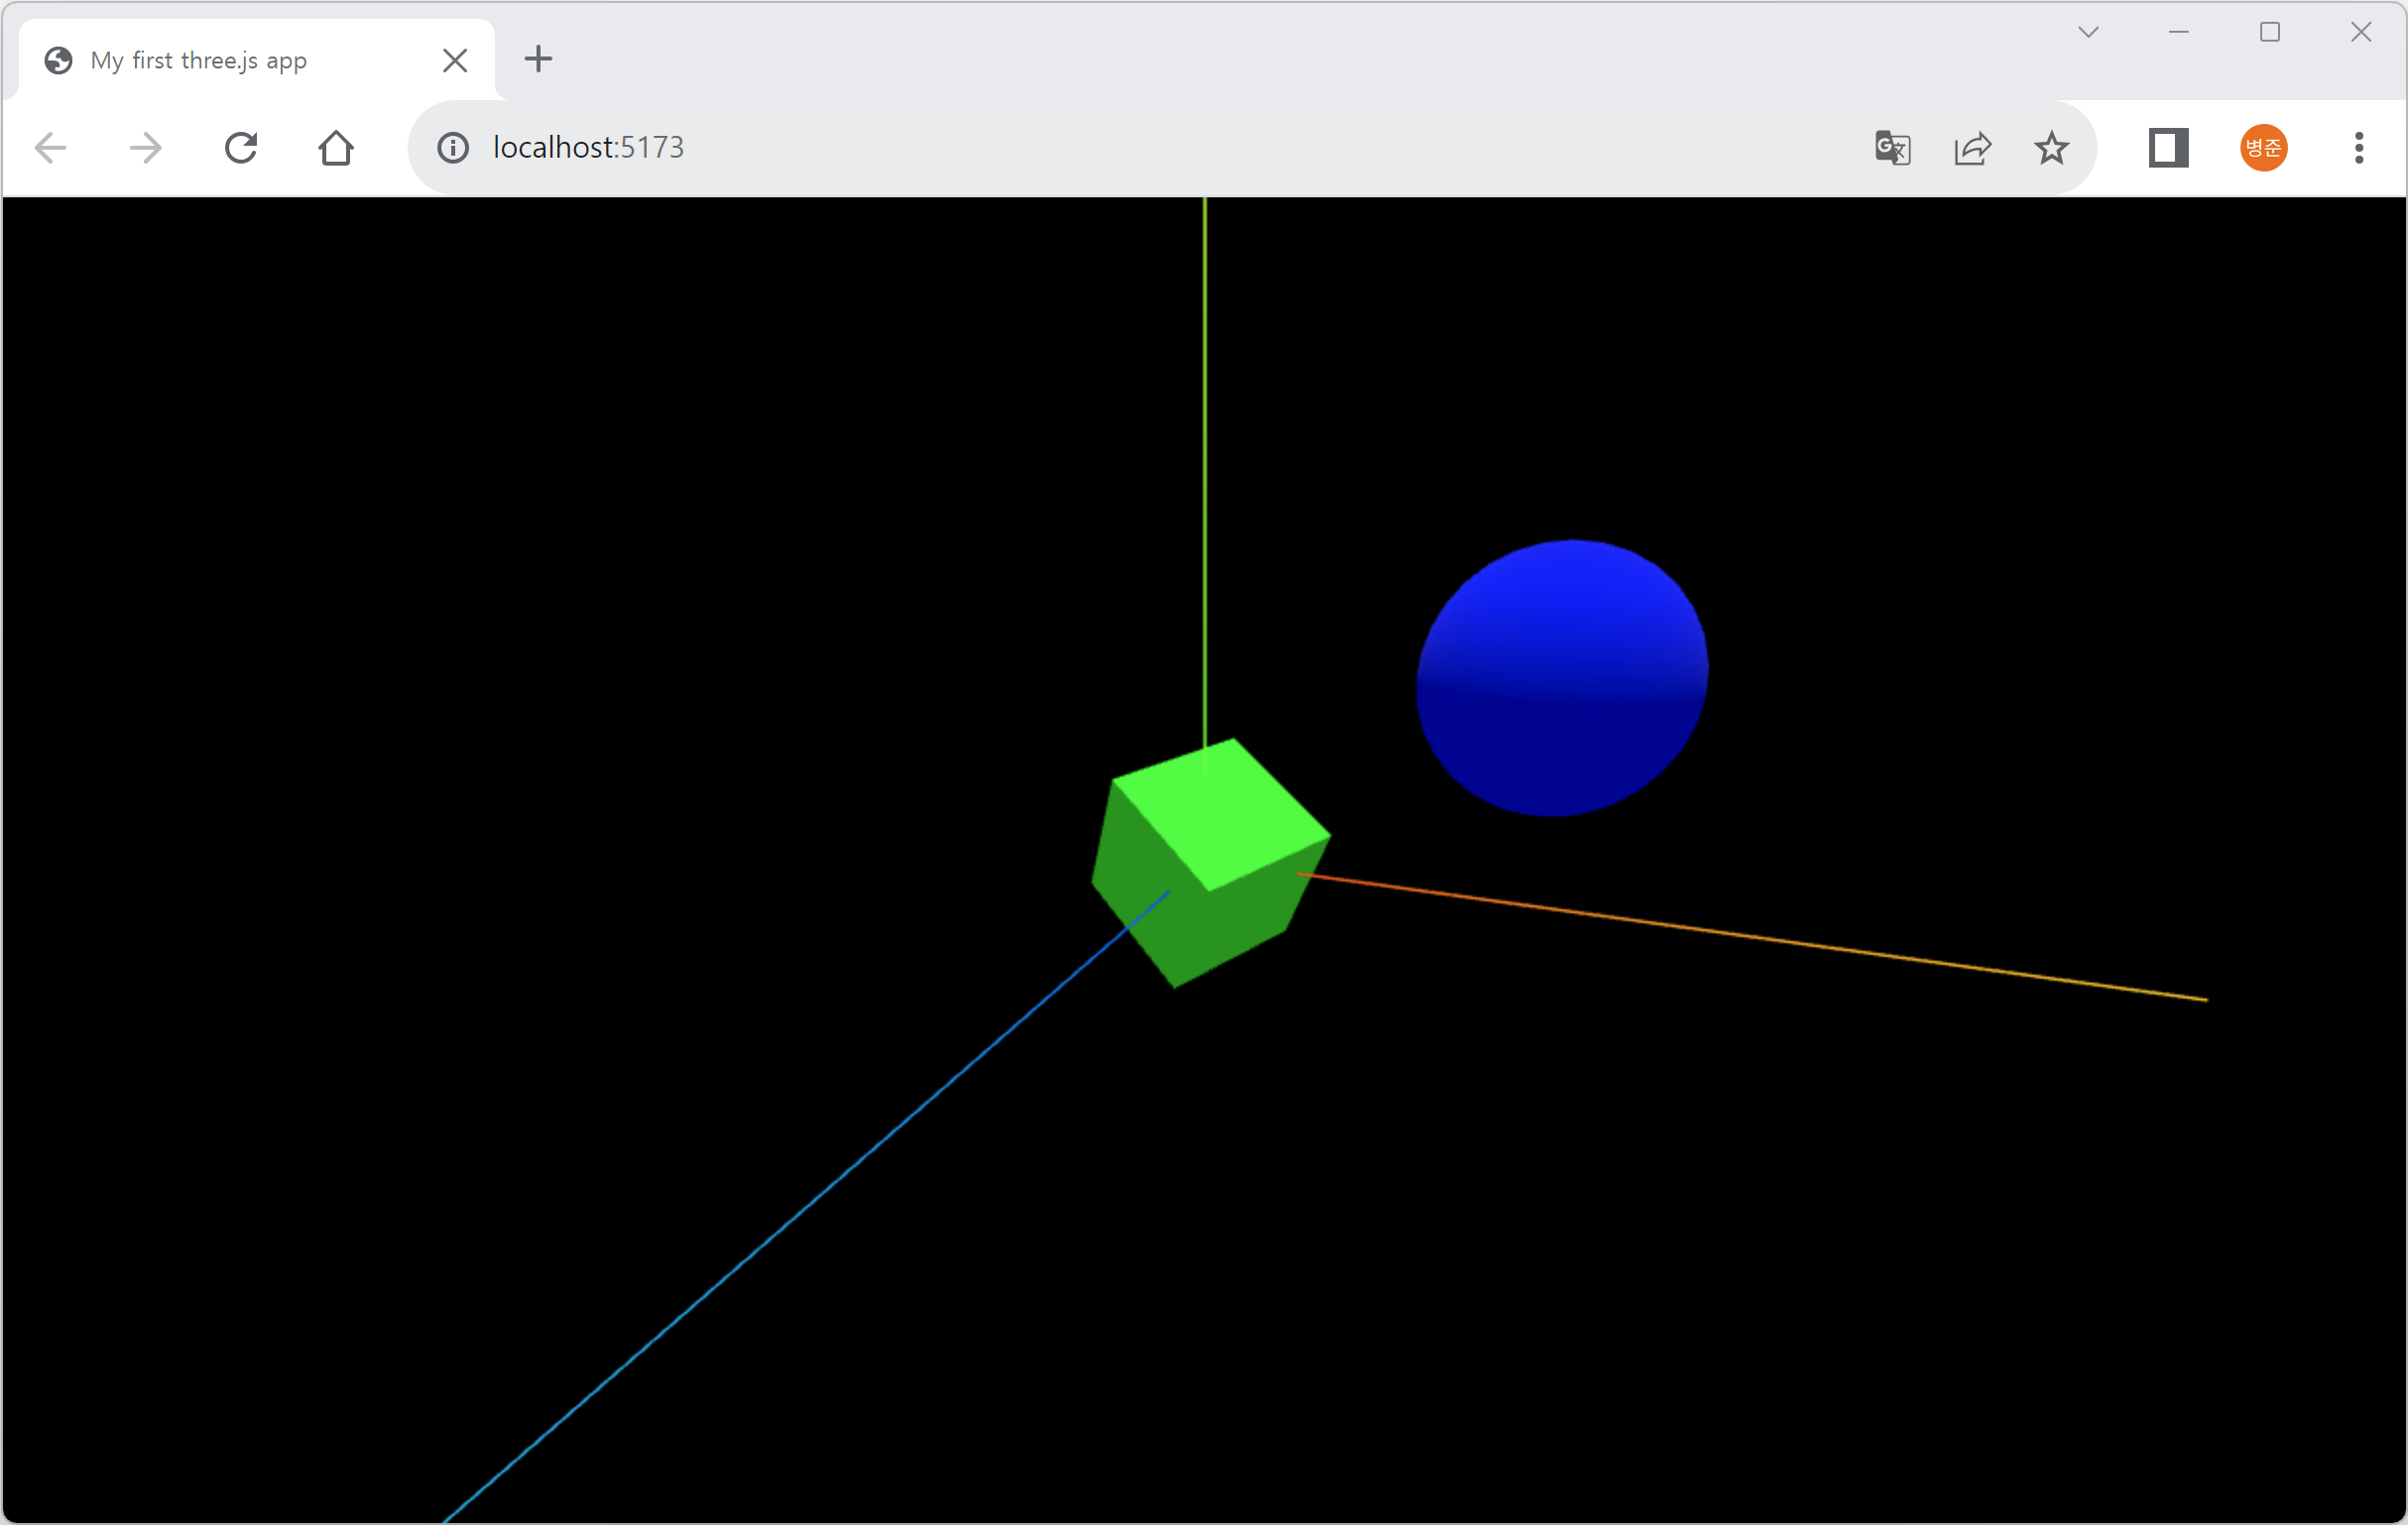Viewport: 2408px width, 1525px height.
Task: View site information icon
Action: click(x=453, y=148)
